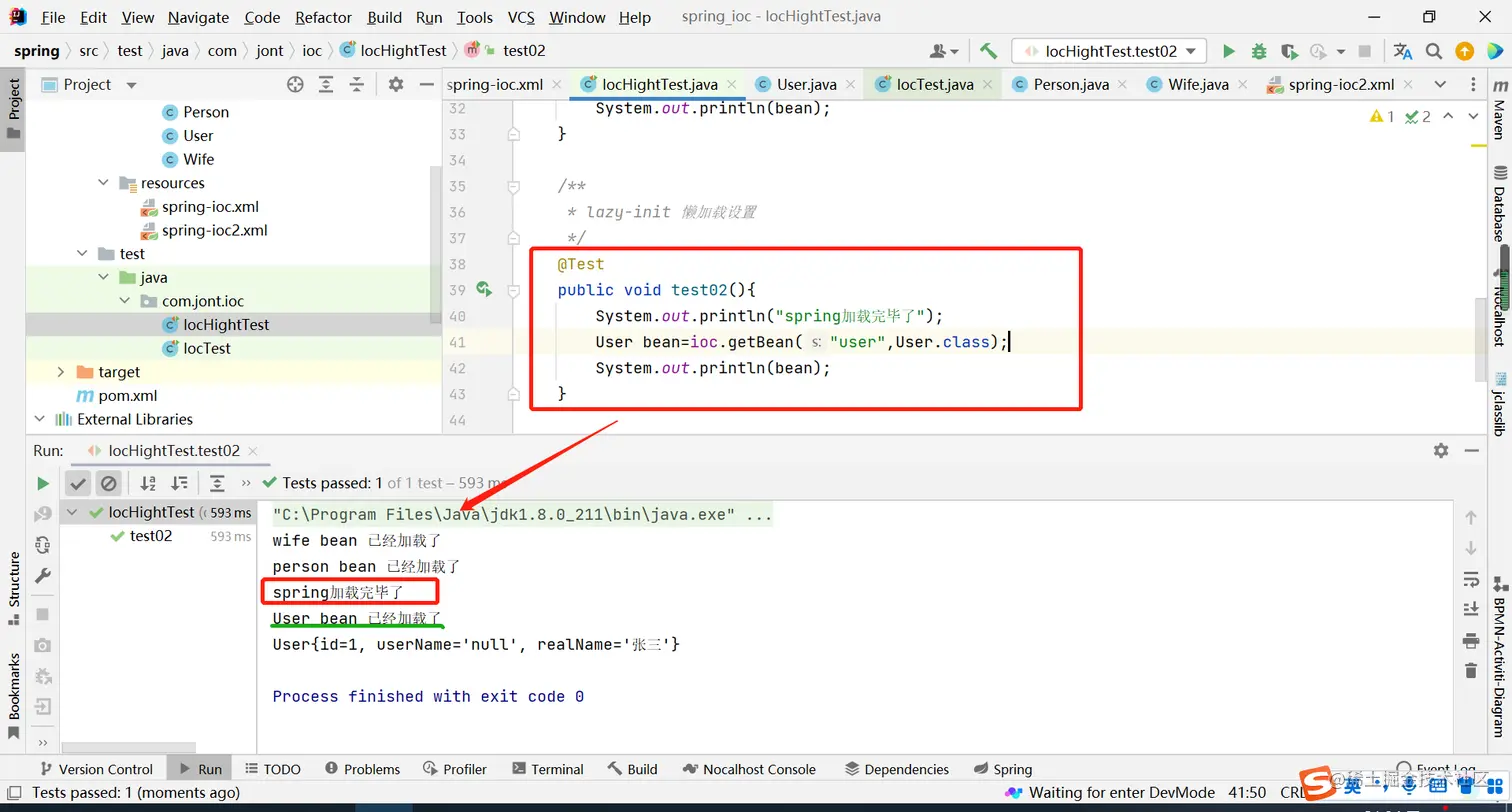This screenshot has height=812, width=1512.
Task: Click the editor vertical scrollbar
Action: pyautogui.click(x=1480, y=338)
